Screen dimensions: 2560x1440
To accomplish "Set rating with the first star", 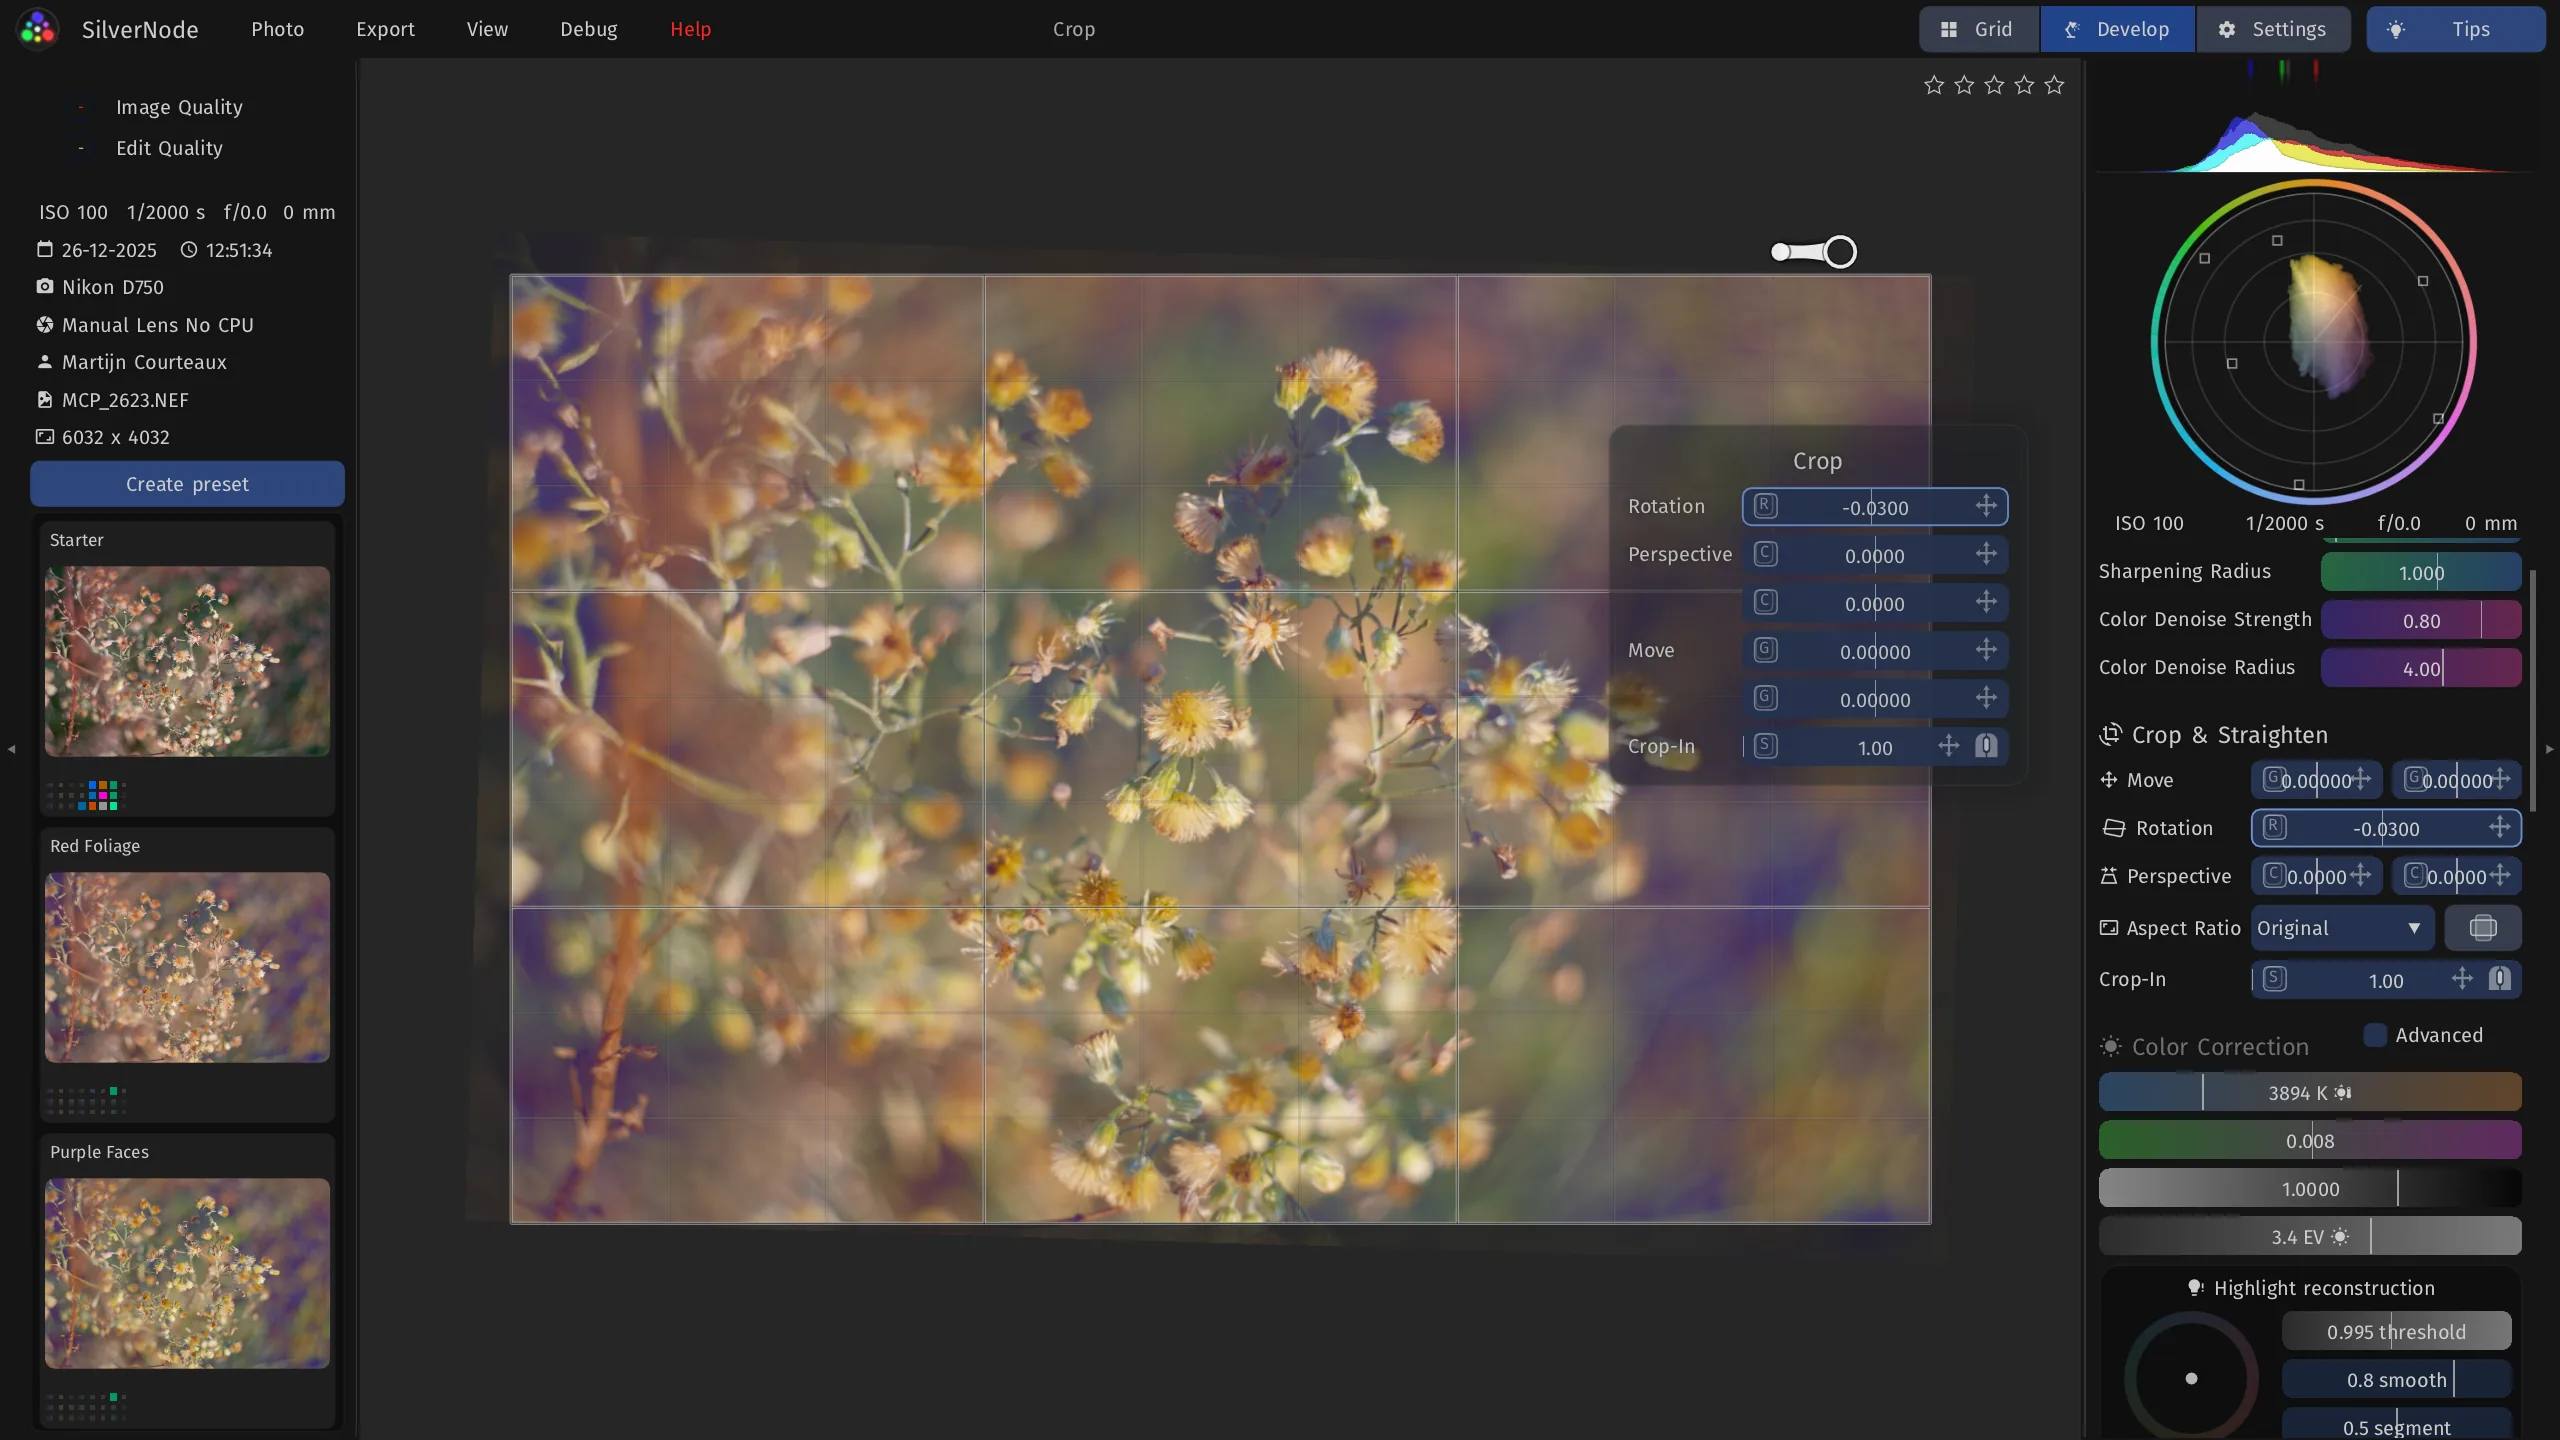I will point(1934,85).
